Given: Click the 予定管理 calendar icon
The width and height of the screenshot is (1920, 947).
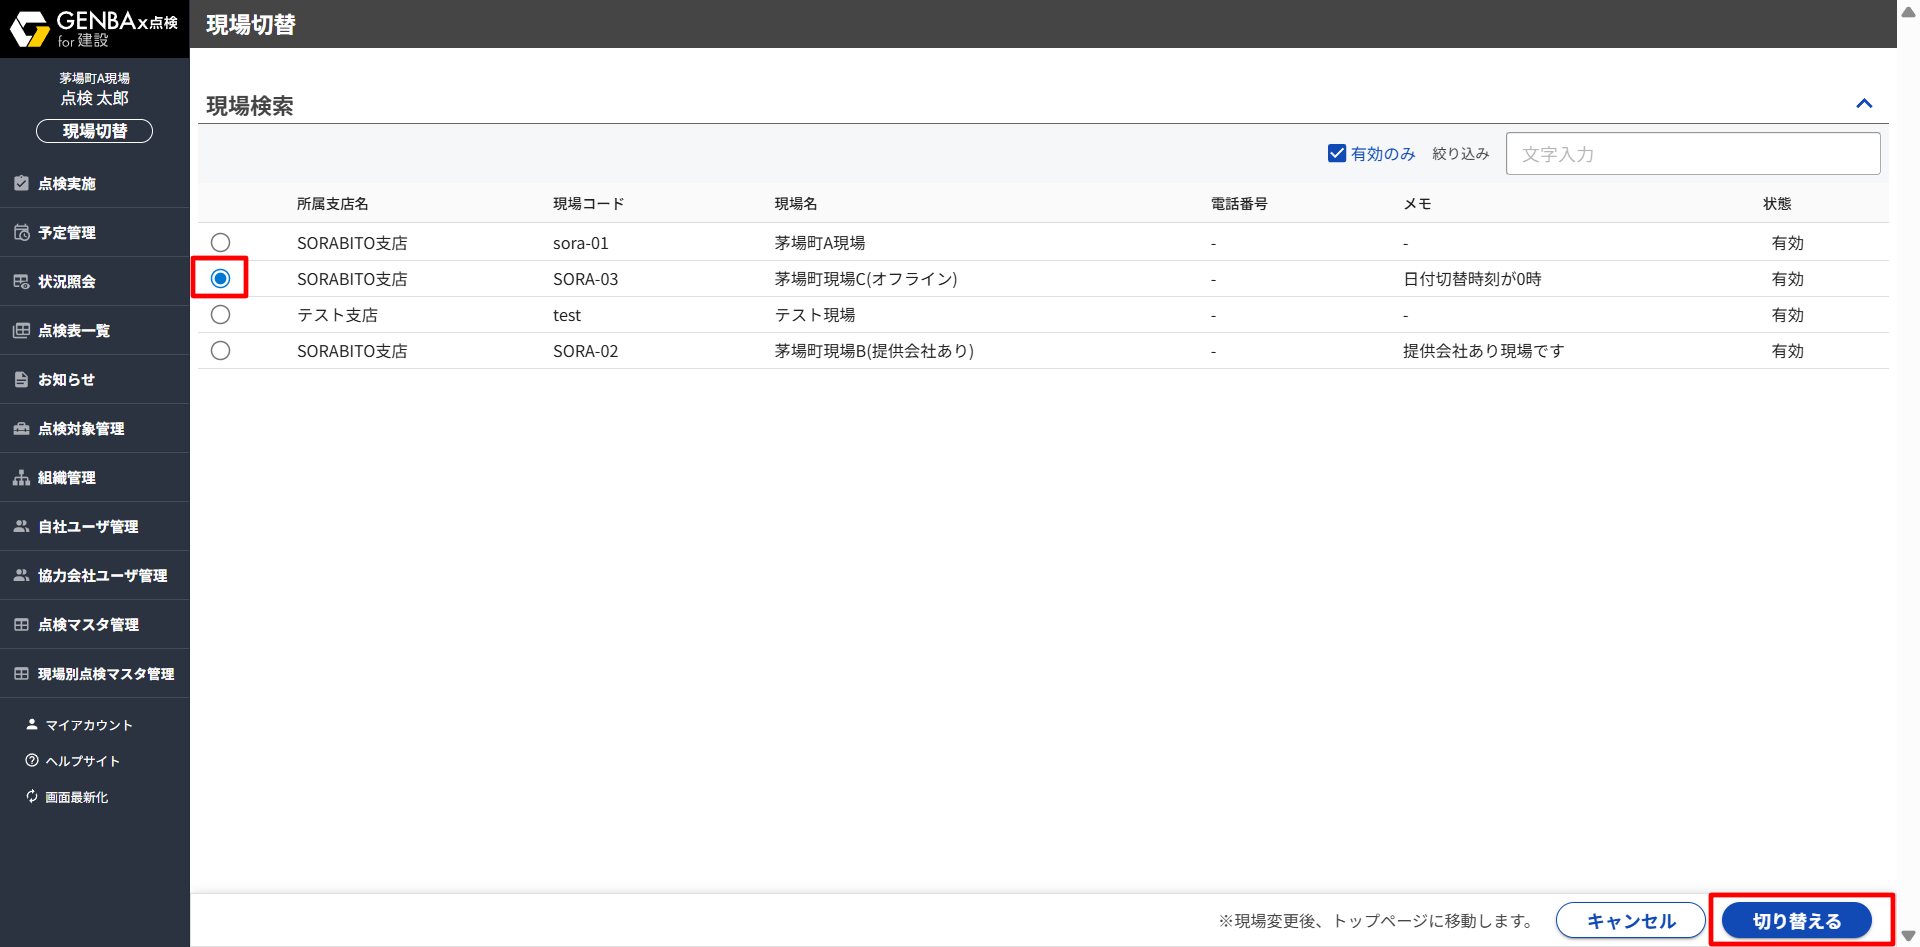Looking at the screenshot, I should pos(21,232).
